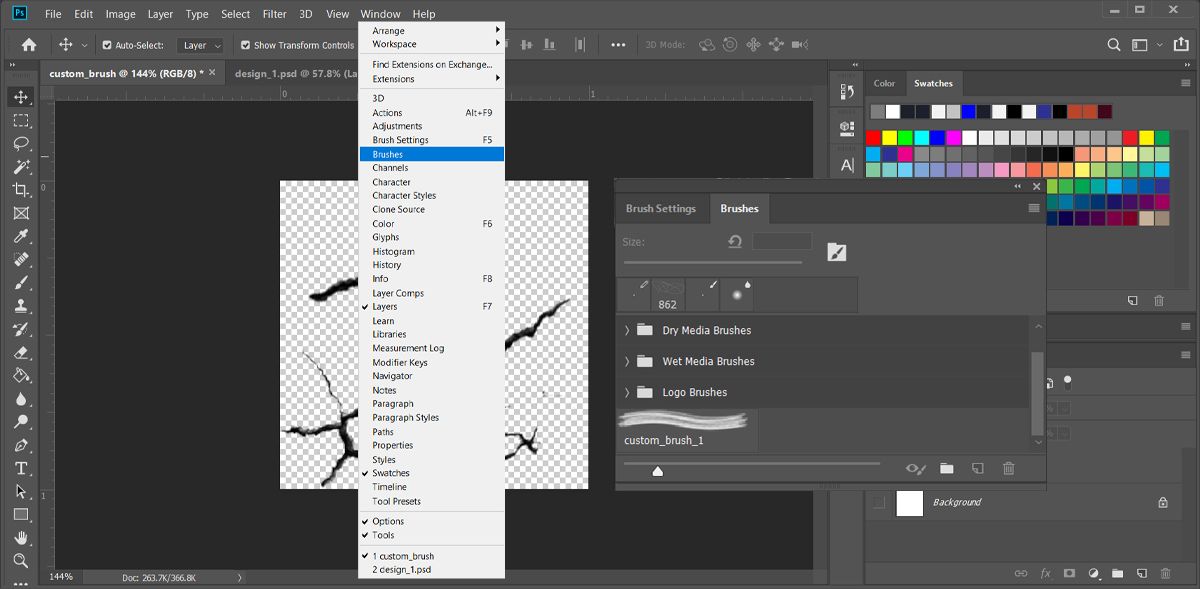The height and width of the screenshot is (589, 1200).
Task: Choose the Clone Stamp tool
Action: [21, 306]
